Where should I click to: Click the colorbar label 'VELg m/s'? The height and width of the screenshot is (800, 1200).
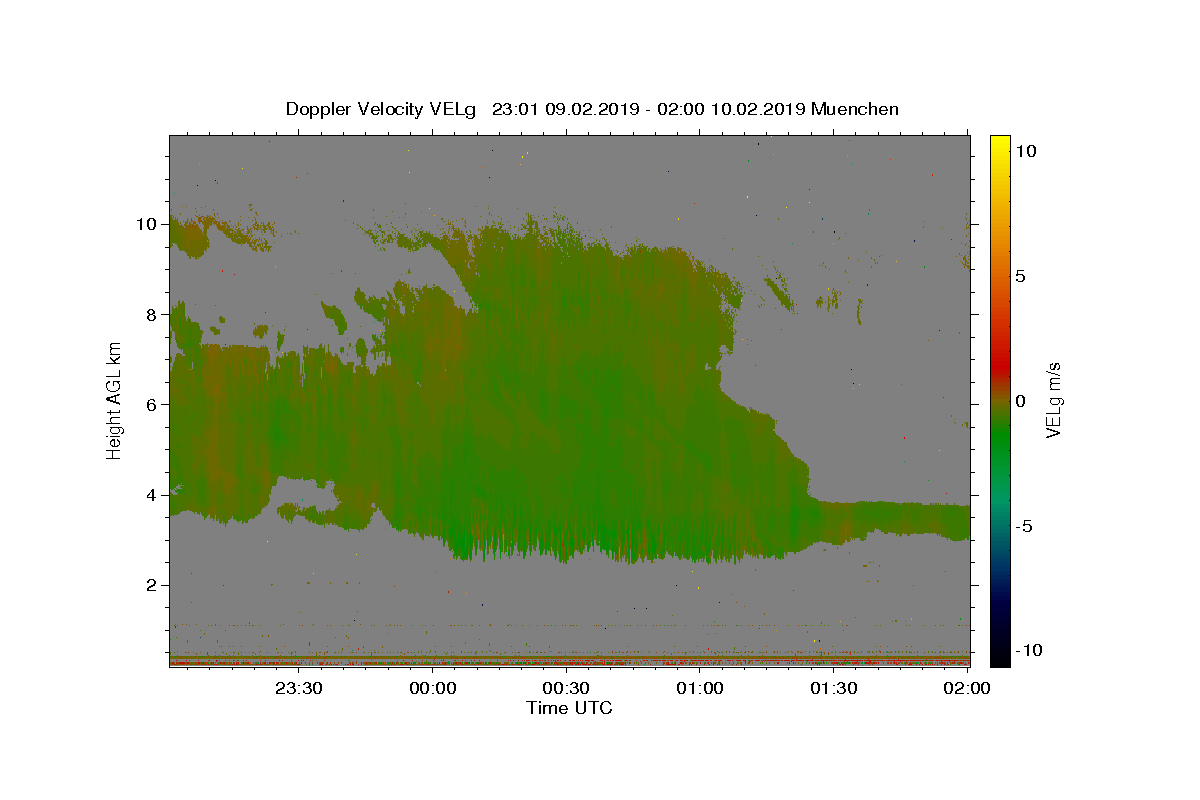(x=1053, y=400)
